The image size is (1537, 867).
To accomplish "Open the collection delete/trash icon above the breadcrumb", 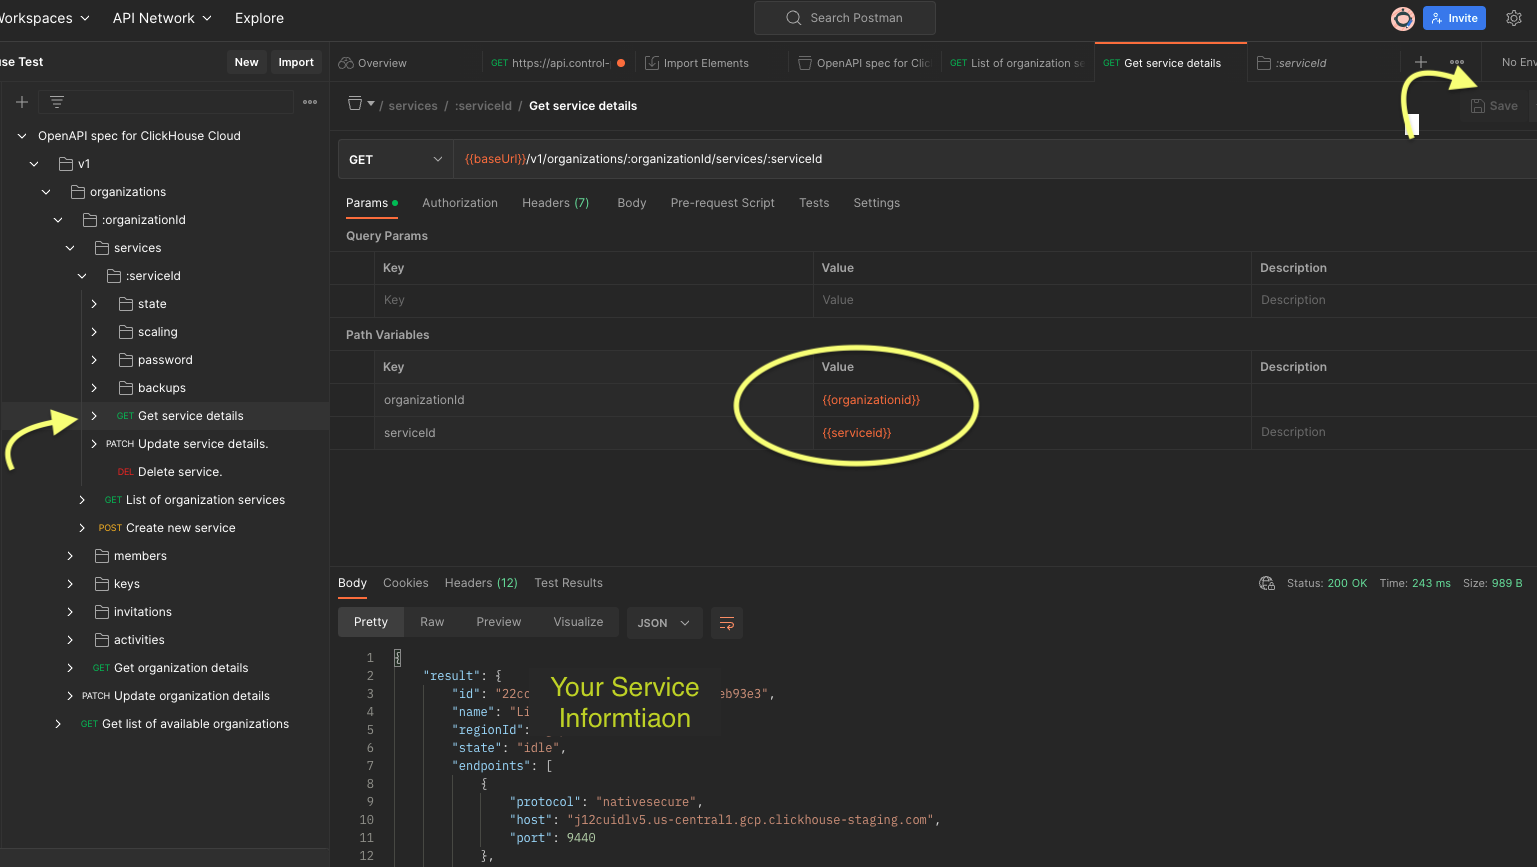I will 355,105.
